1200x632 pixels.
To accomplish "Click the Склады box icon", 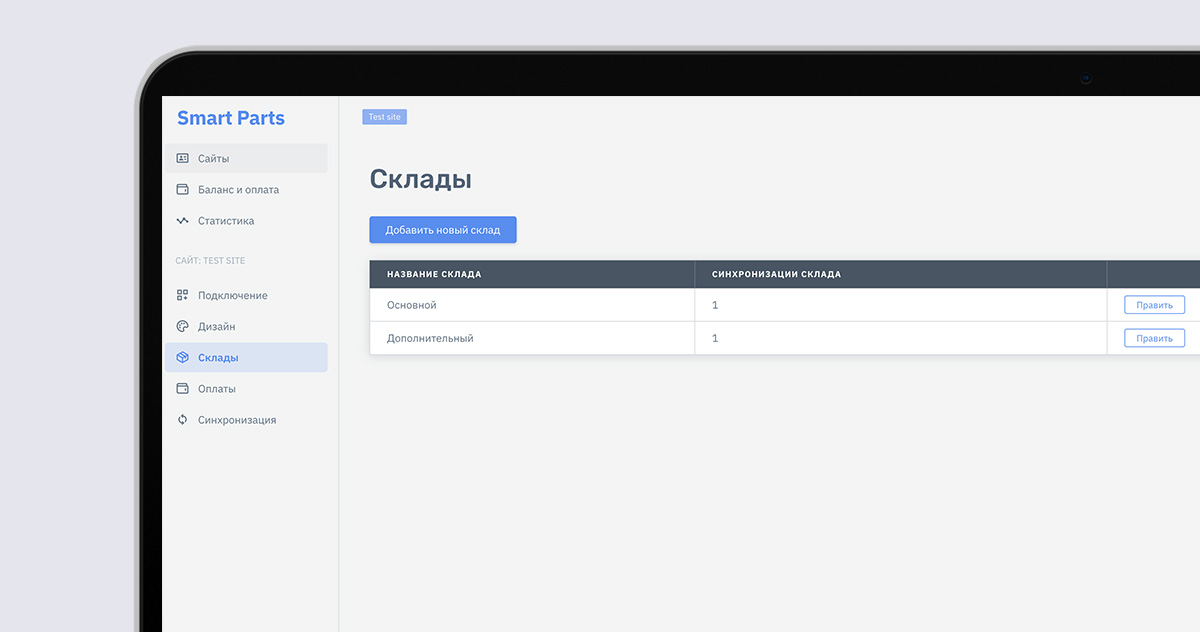I will (x=182, y=357).
